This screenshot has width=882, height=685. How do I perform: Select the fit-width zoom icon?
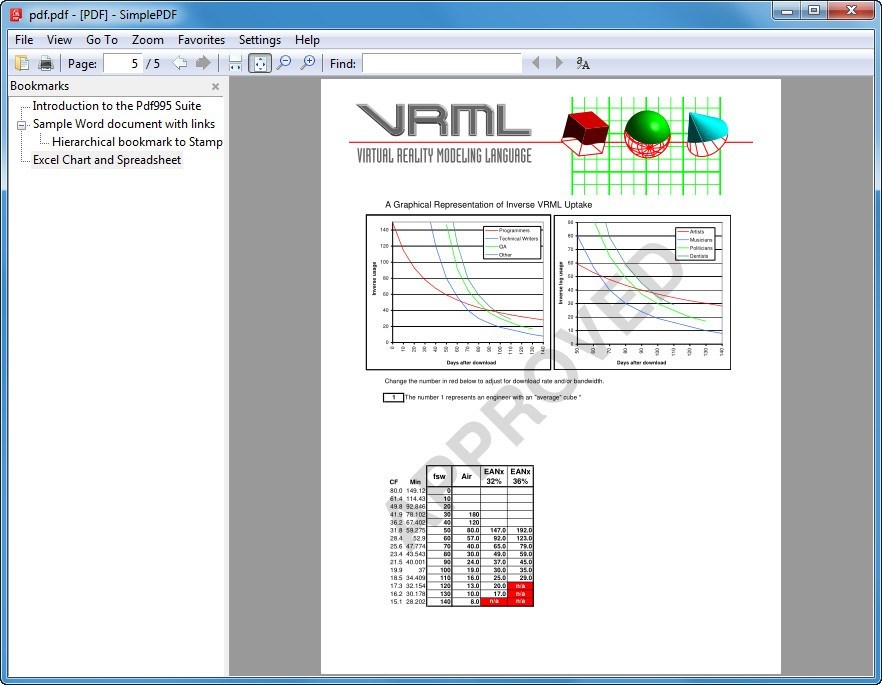coord(236,62)
